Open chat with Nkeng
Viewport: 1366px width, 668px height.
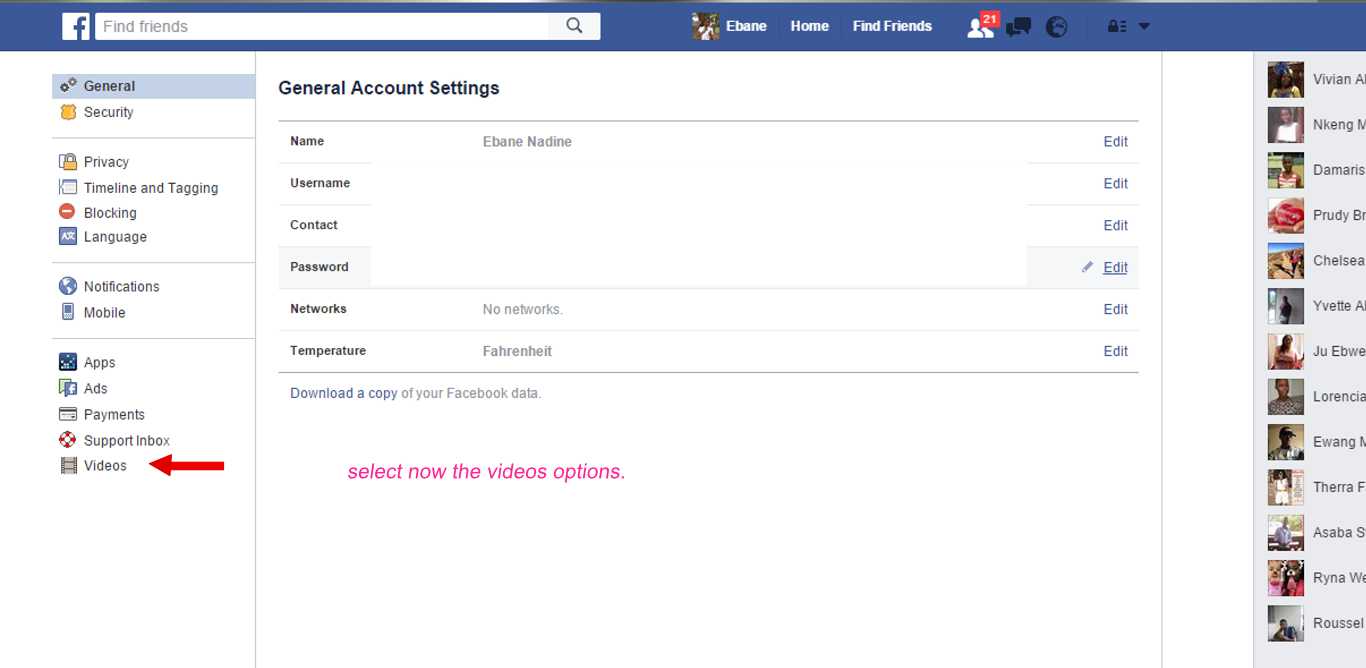coord(1316,125)
